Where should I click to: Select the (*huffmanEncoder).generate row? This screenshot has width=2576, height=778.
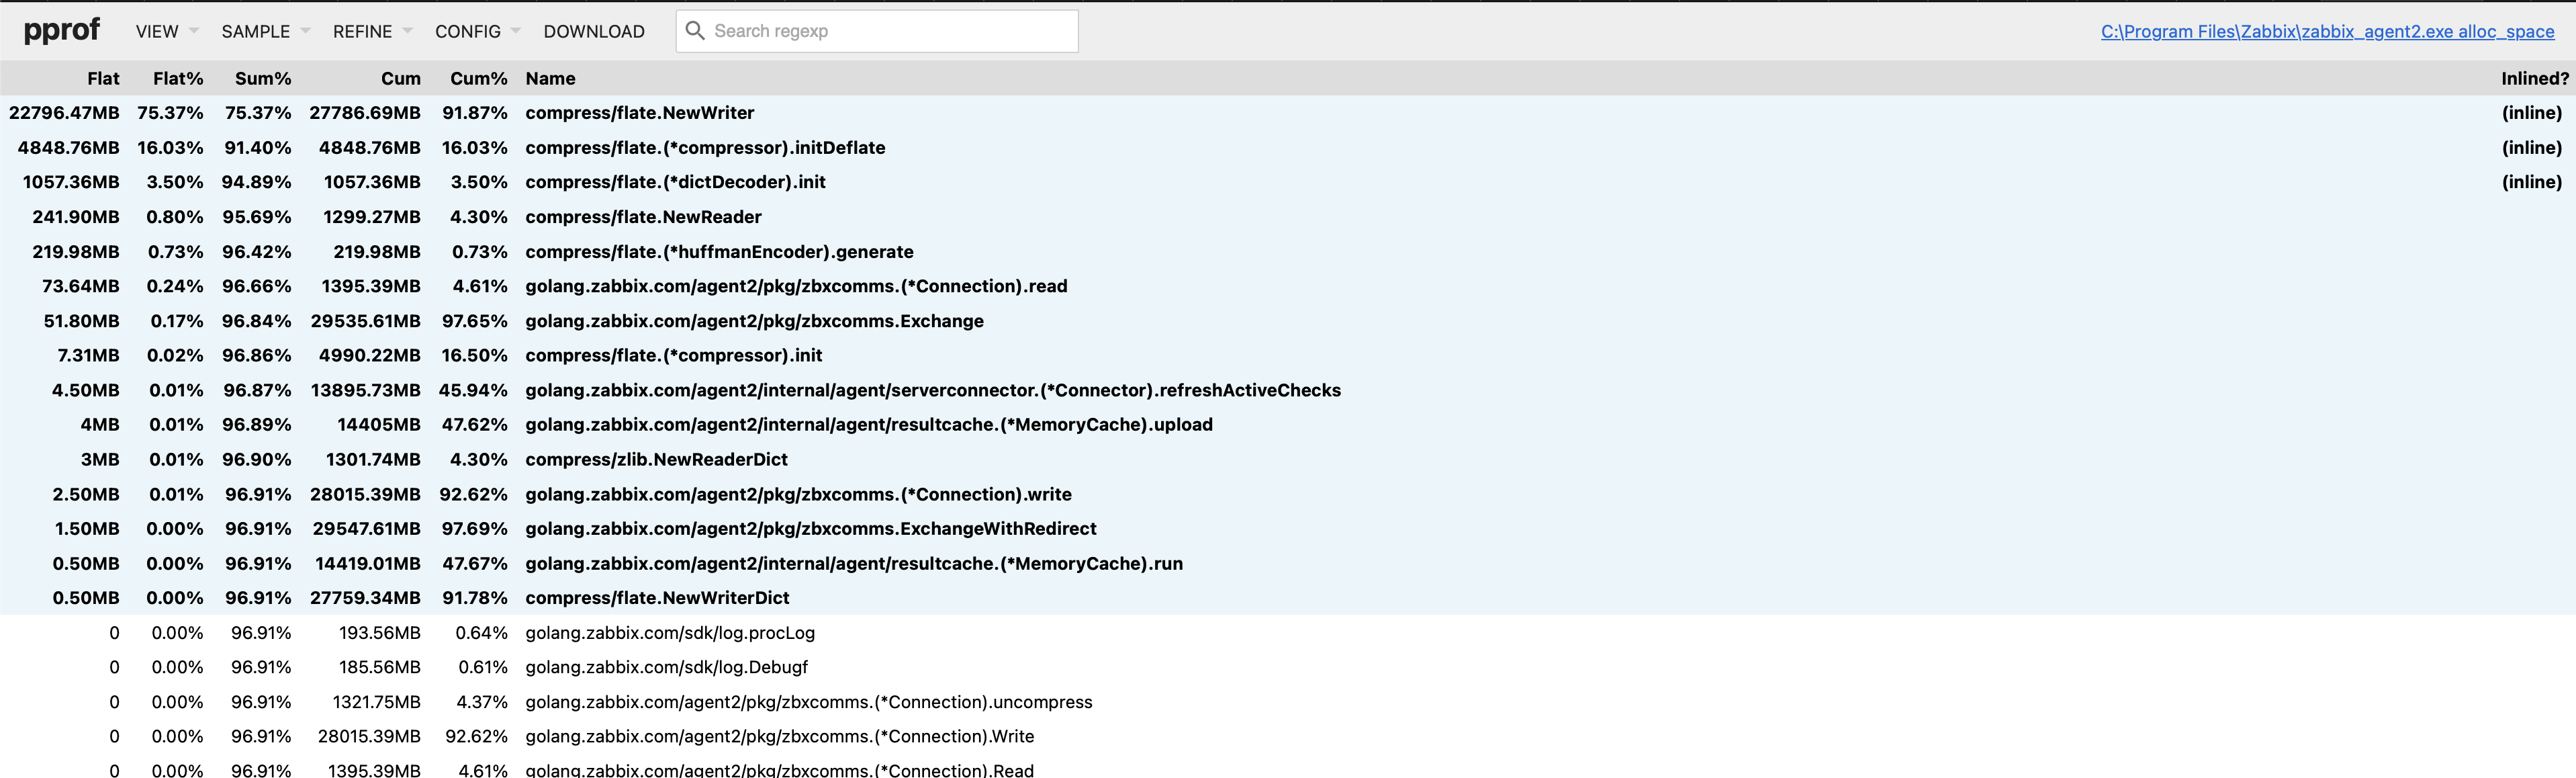(1288, 252)
